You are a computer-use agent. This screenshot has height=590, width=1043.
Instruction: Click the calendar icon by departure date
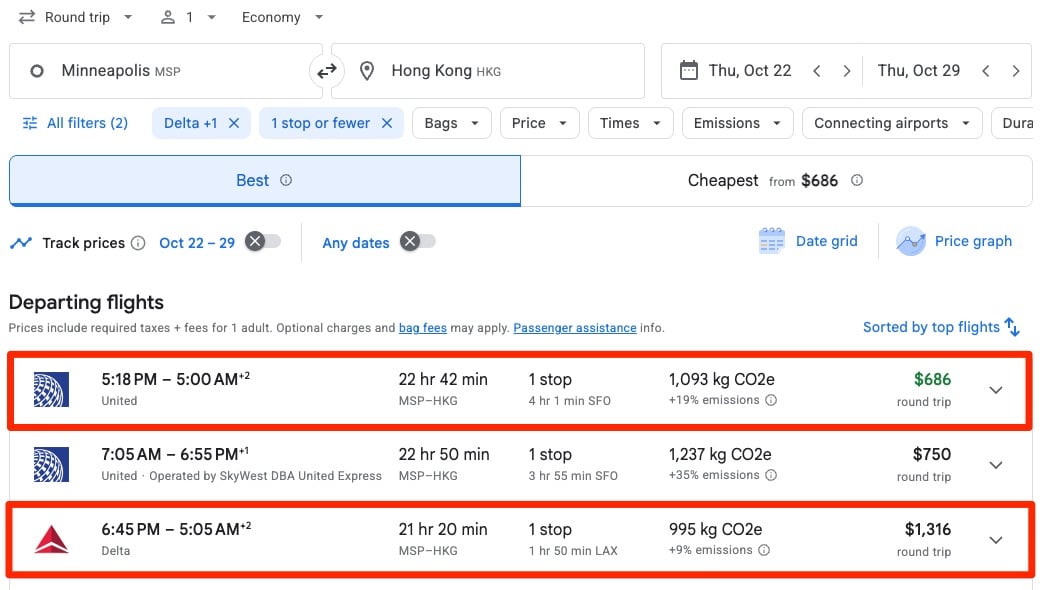pos(688,71)
